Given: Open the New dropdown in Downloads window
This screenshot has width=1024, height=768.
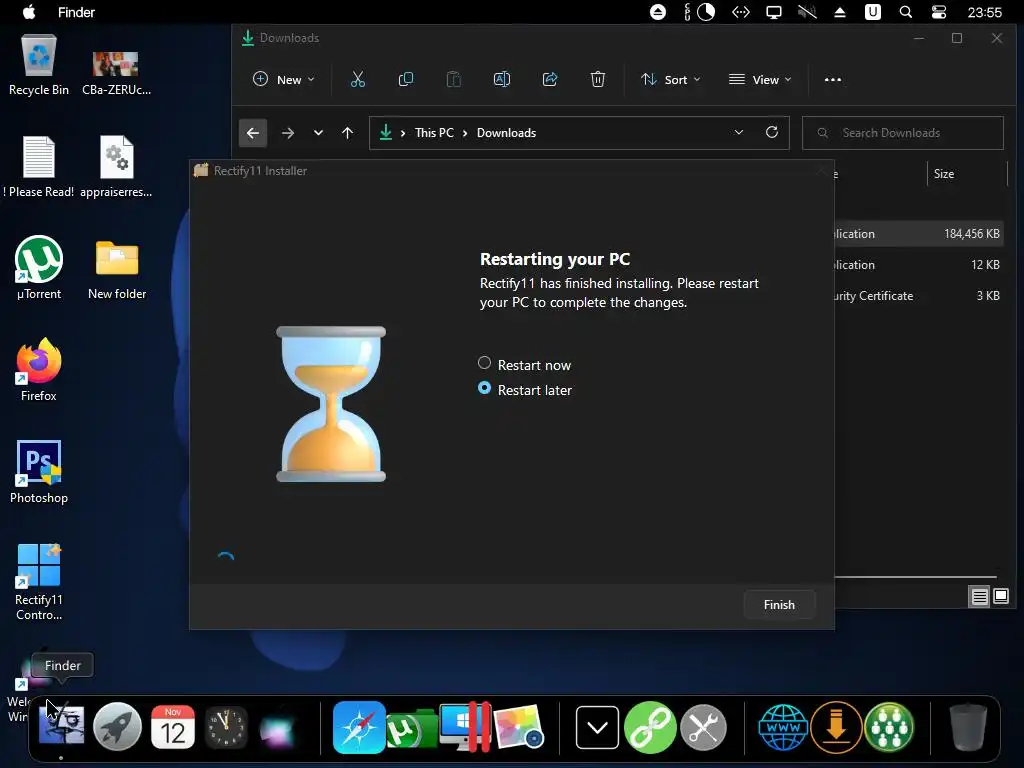Looking at the screenshot, I should tap(283, 80).
